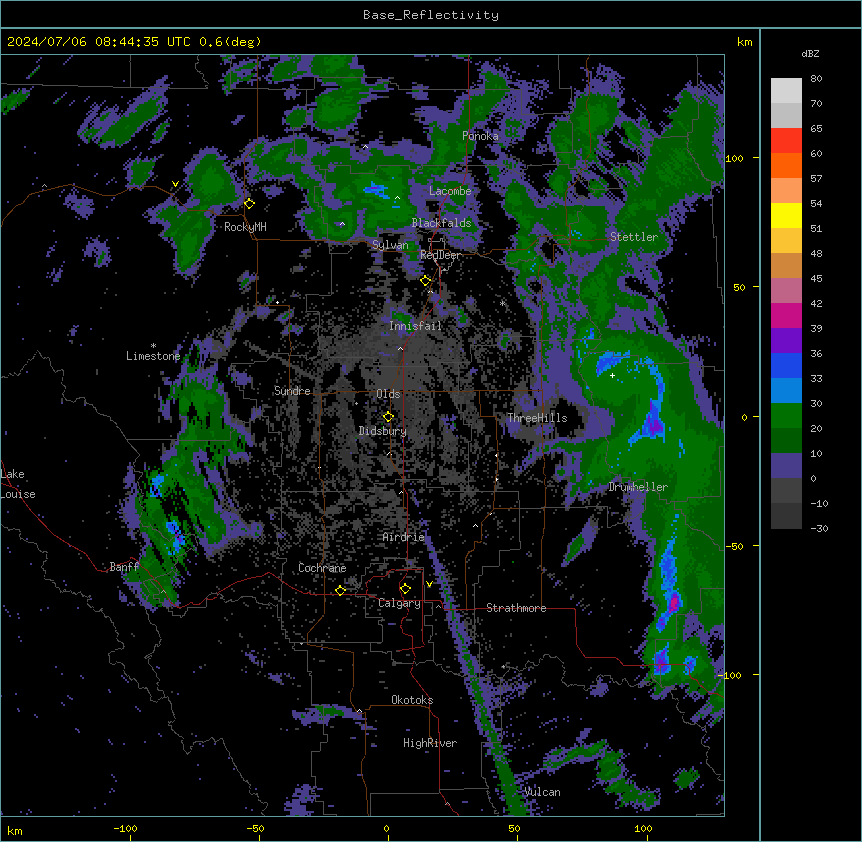Select the orange 57-60 dBZ legend swatch
Viewport: 862px width, 842px height.
[786, 165]
